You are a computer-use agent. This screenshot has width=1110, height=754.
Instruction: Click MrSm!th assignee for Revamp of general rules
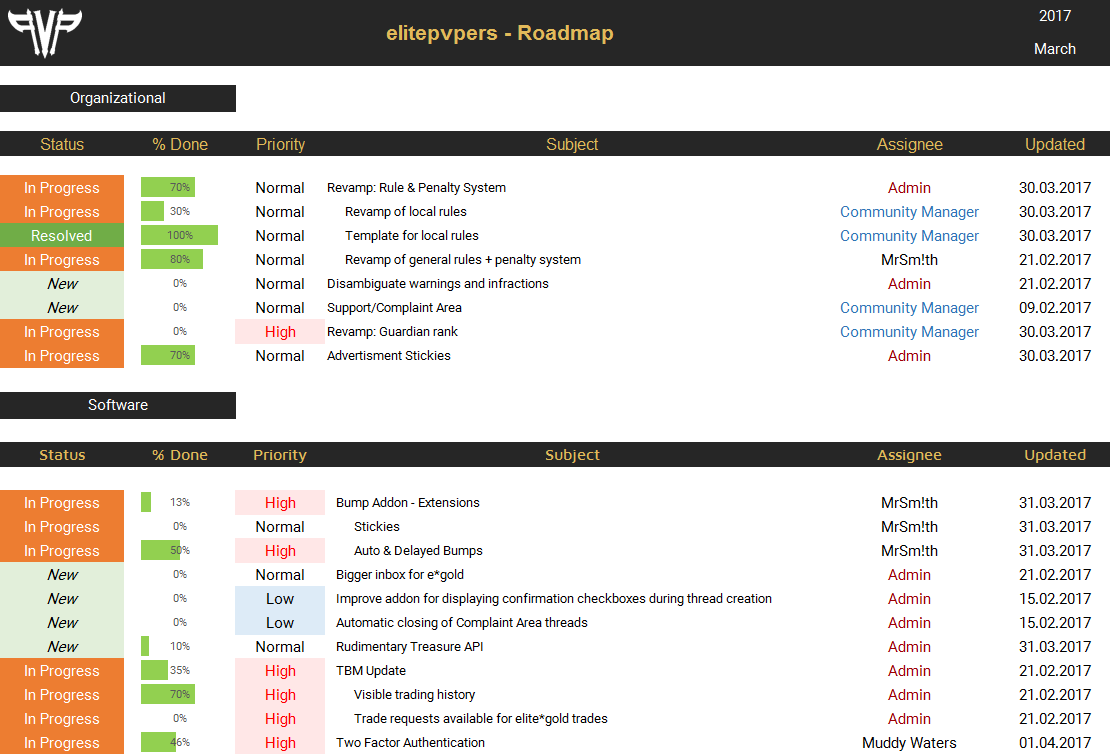tap(909, 260)
